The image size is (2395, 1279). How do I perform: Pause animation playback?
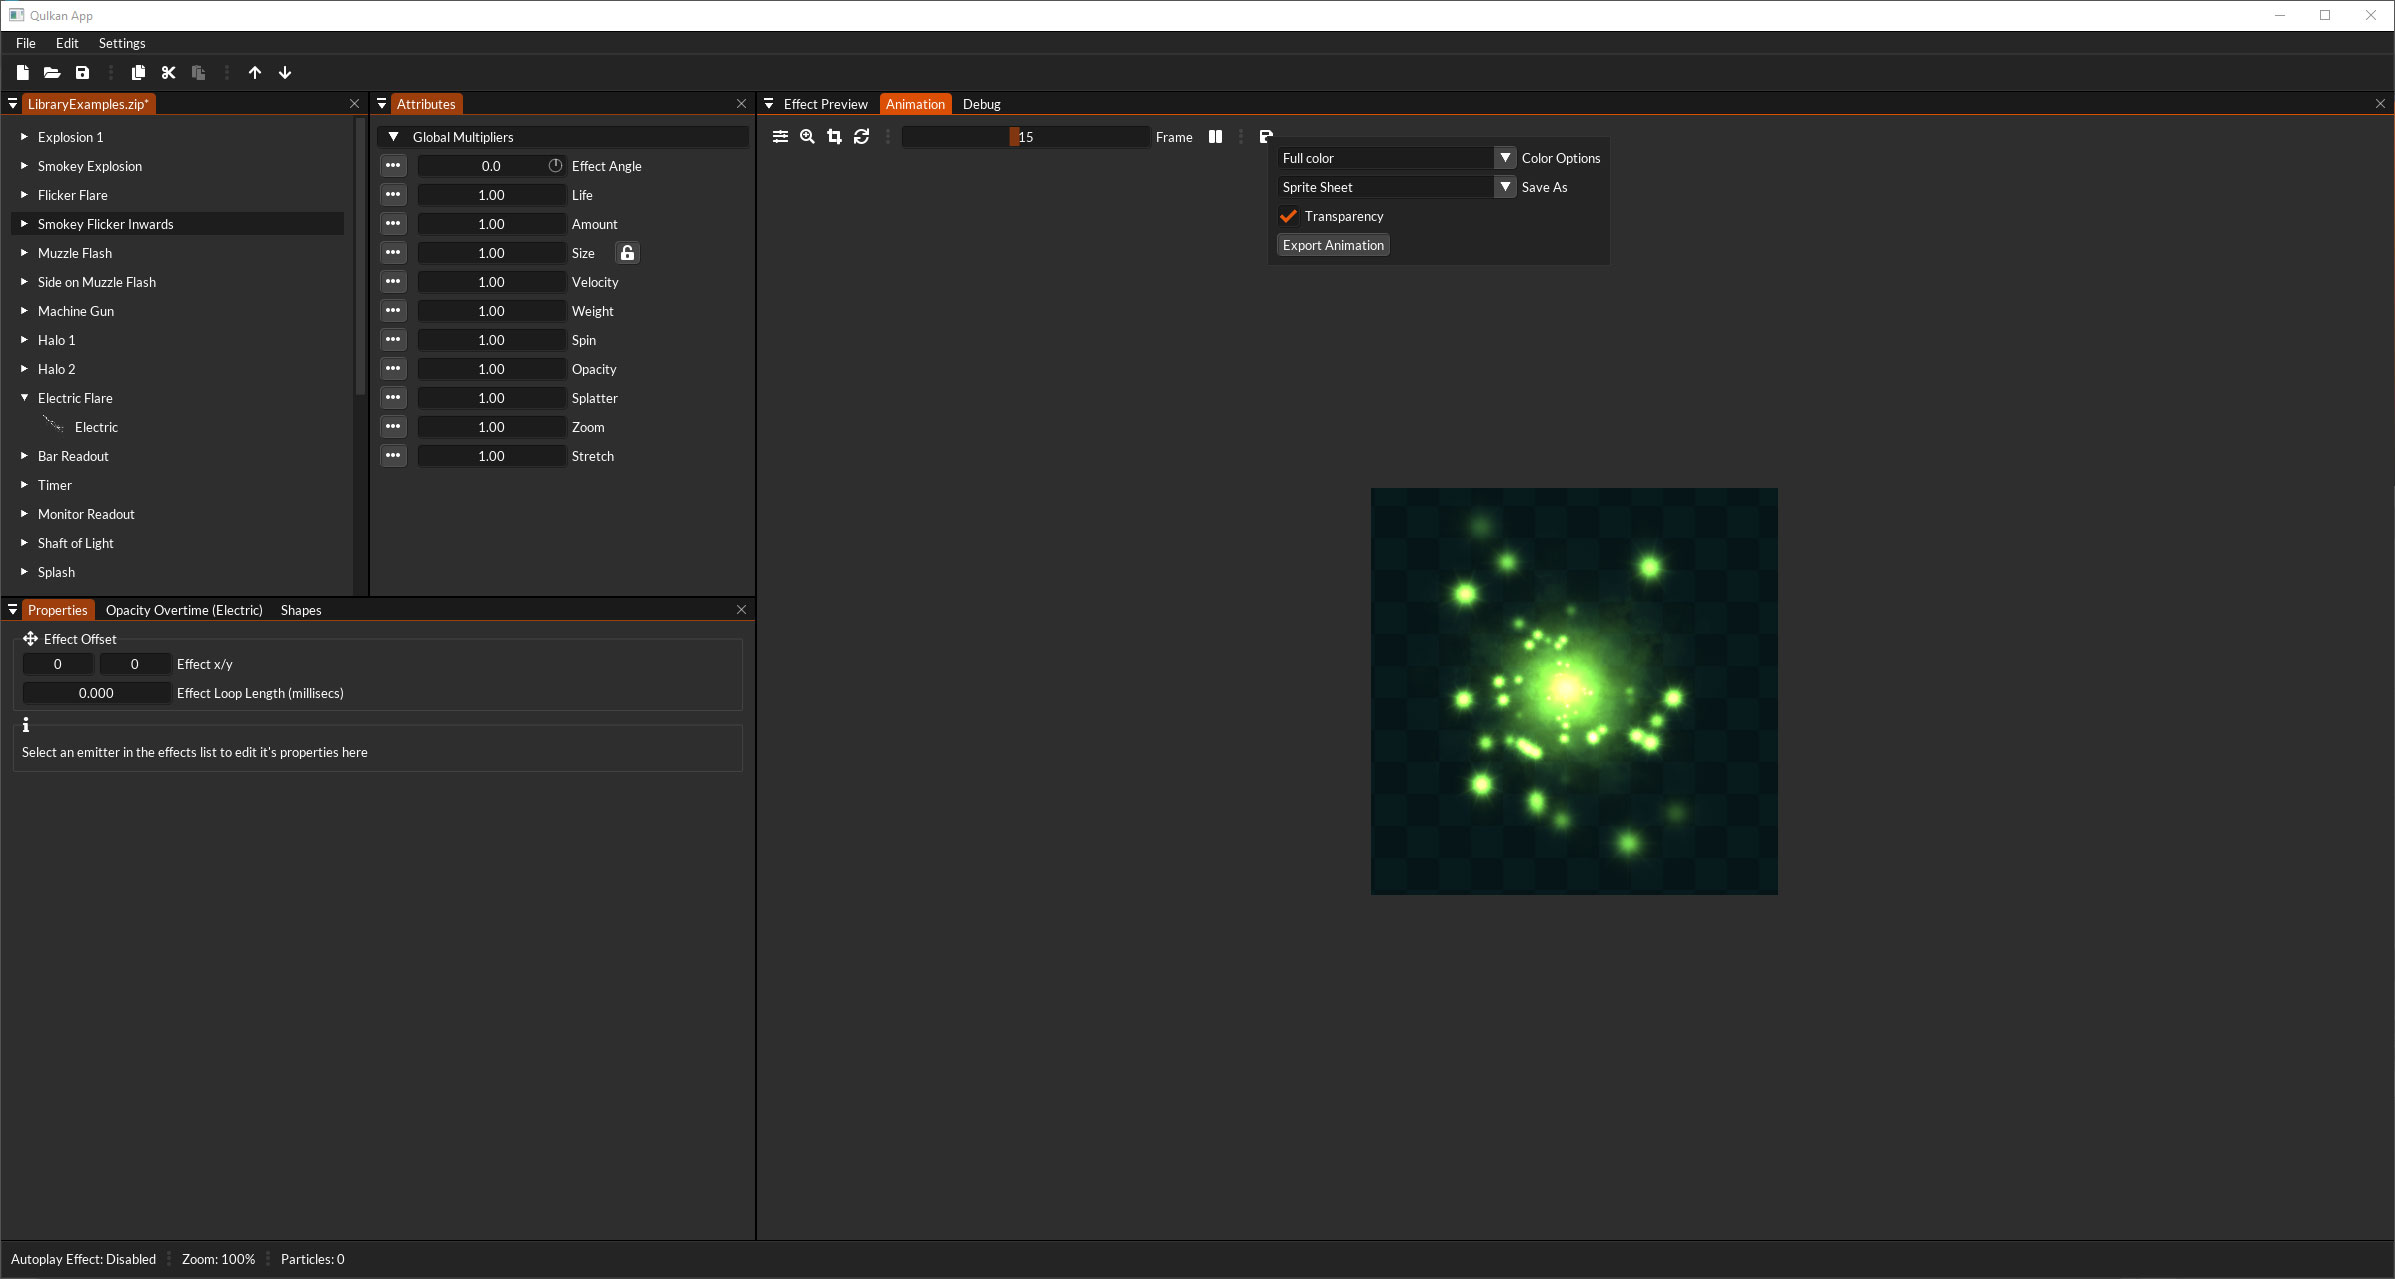coord(1215,137)
